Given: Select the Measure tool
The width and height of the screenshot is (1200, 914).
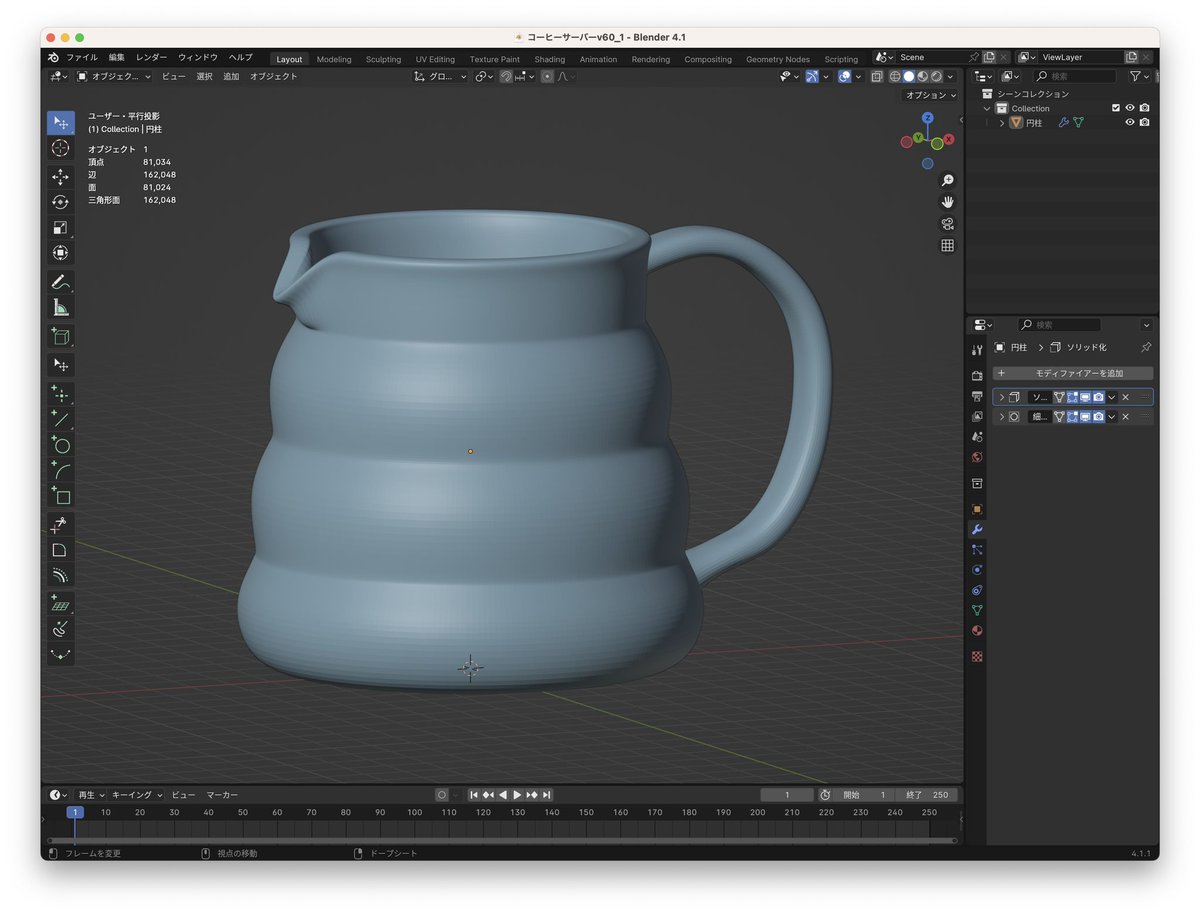Looking at the screenshot, I should pyautogui.click(x=61, y=308).
